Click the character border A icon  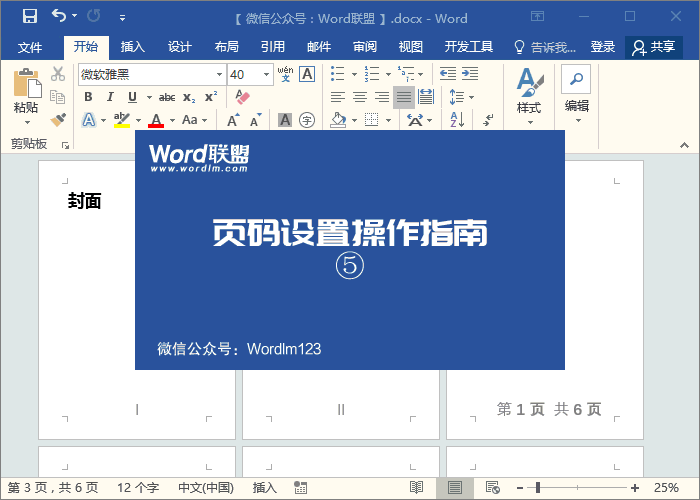coord(307,74)
